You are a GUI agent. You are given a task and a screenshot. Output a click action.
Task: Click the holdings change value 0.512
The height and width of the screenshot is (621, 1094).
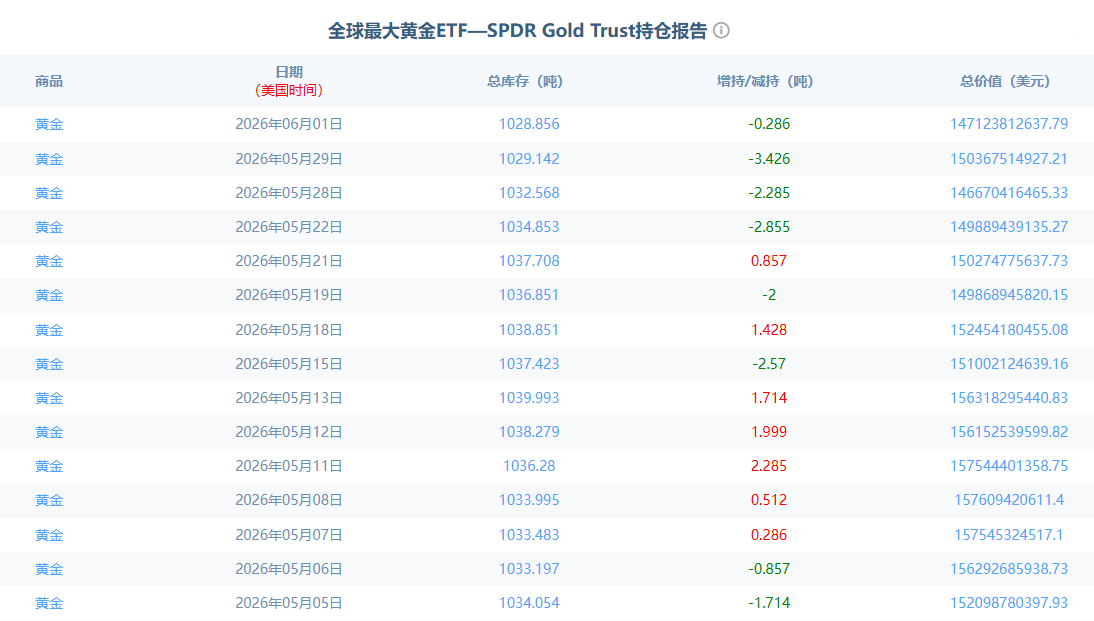tap(769, 500)
